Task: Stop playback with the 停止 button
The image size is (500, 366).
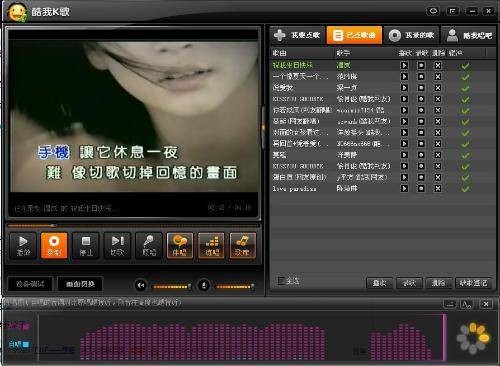Action: (x=86, y=245)
